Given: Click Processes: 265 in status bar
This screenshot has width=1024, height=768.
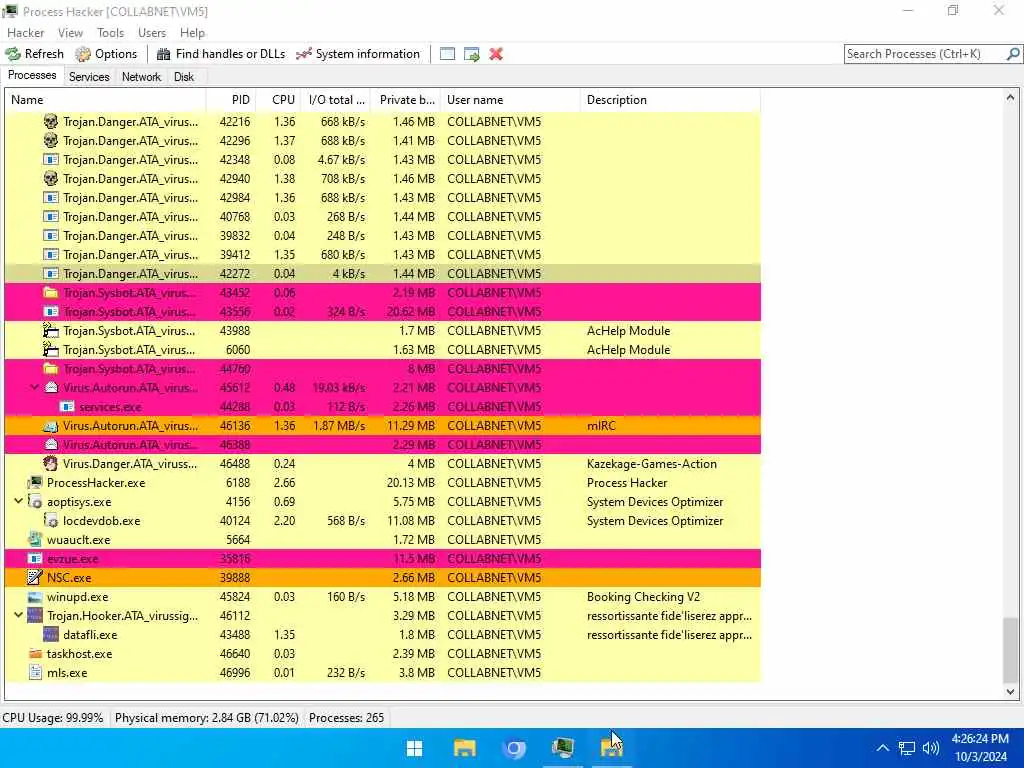Looking at the screenshot, I should click(x=346, y=718).
